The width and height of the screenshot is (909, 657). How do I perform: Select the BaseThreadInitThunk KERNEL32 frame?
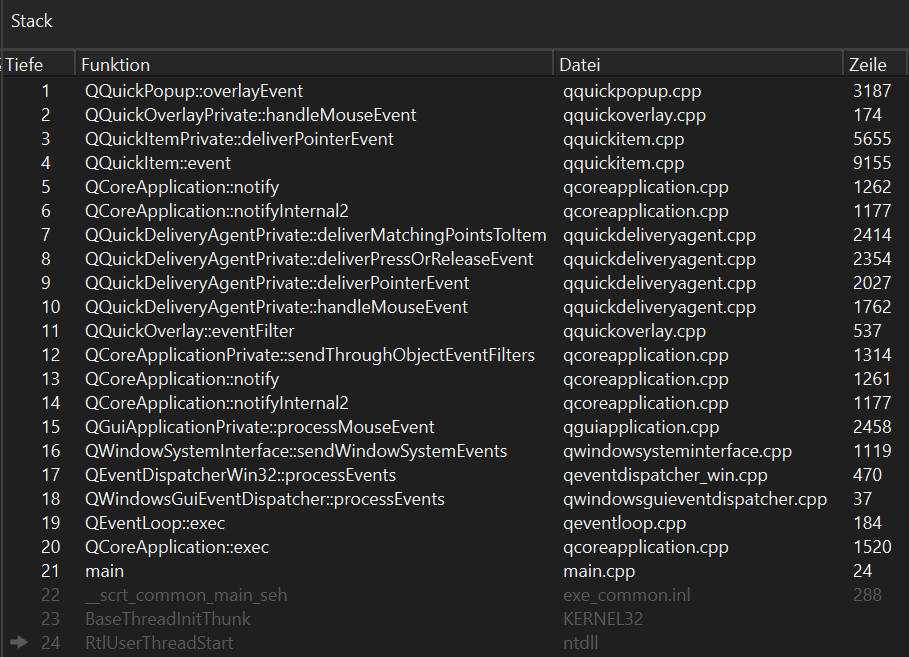(x=454, y=619)
